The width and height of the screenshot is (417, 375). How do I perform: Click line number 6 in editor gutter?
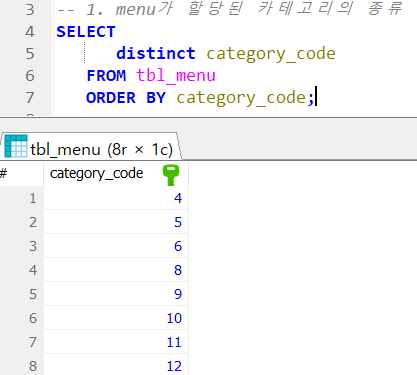point(30,76)
